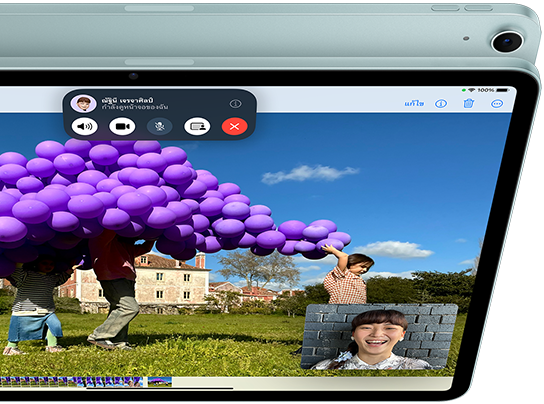
Task: Tap the caller's Memoji avatar
Action: point(83,103)
